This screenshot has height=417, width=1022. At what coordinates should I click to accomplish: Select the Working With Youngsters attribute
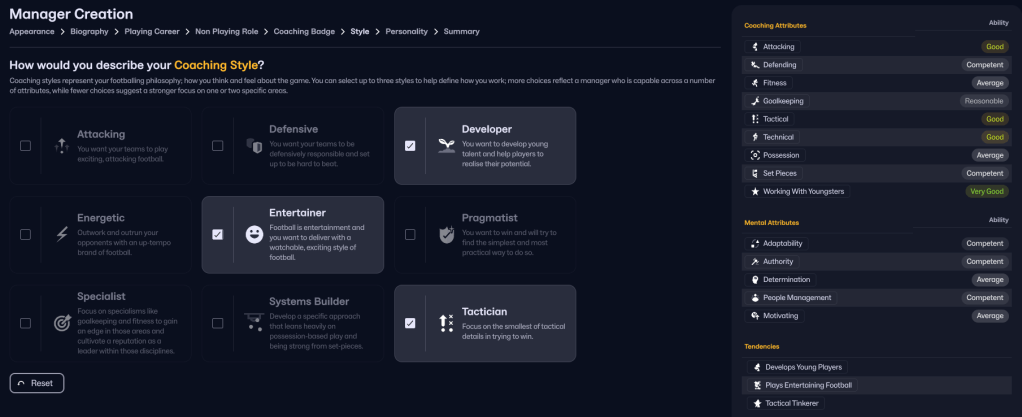(803, 191)
